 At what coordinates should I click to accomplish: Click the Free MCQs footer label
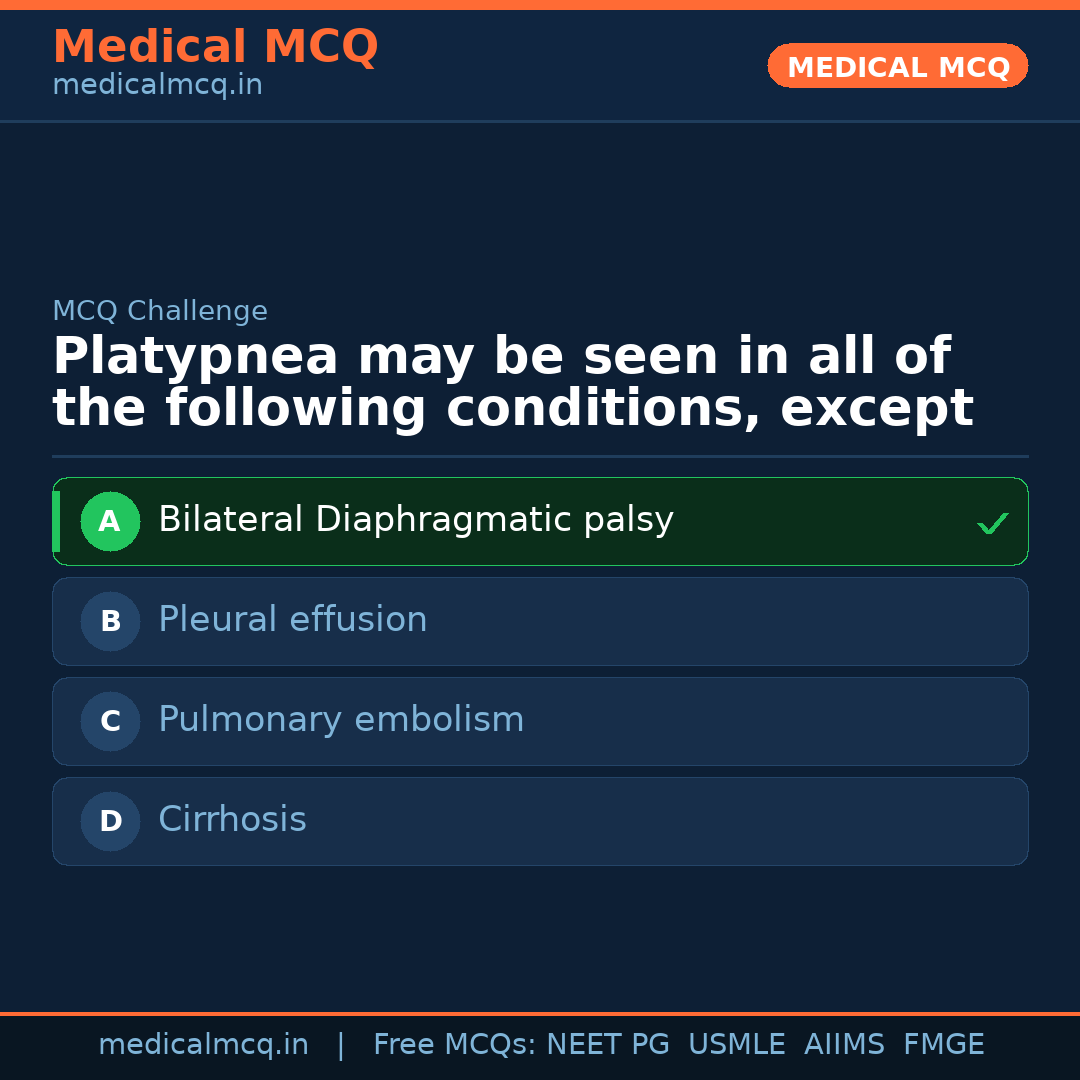click(x=454, y=1045)
